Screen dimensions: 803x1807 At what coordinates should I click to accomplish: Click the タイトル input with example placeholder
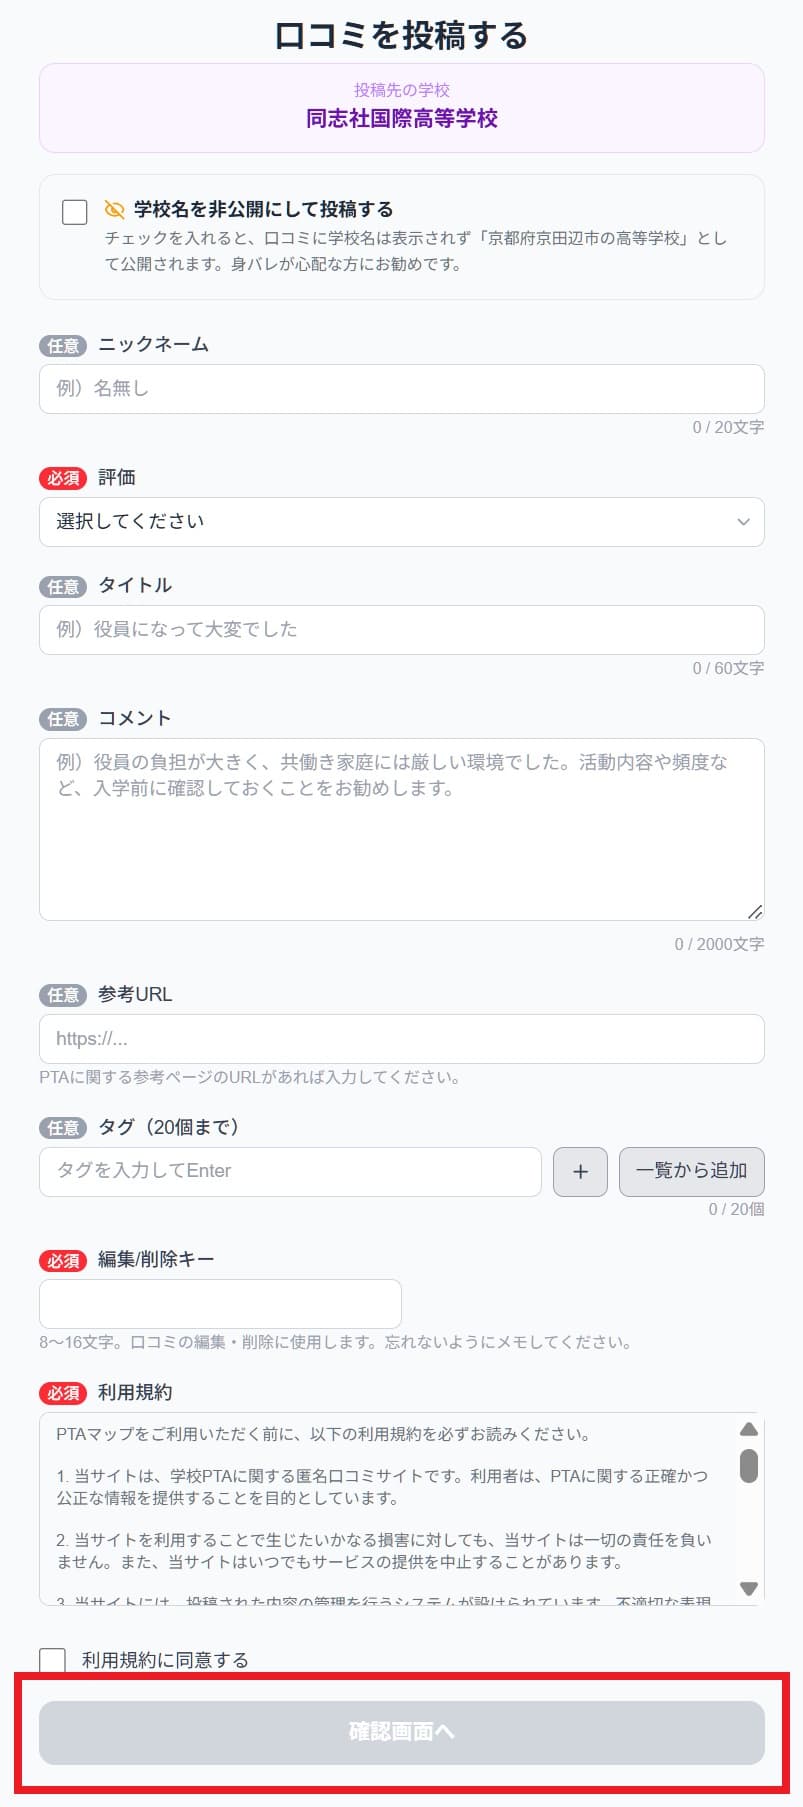(x=400, y=629)
